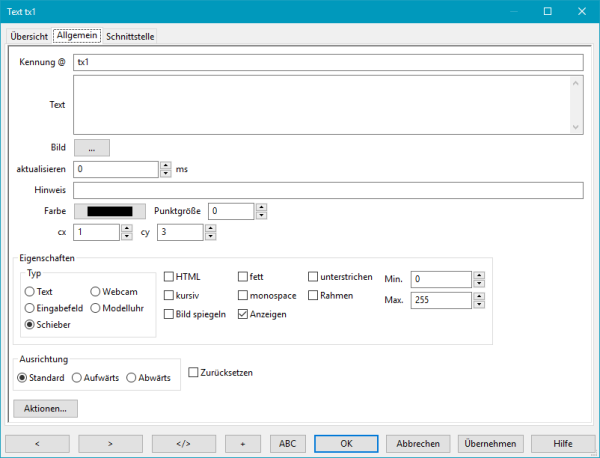Screen dimensions: 600x458
Task: Decrease the Max. value with spinner
Action: [465, 304]
